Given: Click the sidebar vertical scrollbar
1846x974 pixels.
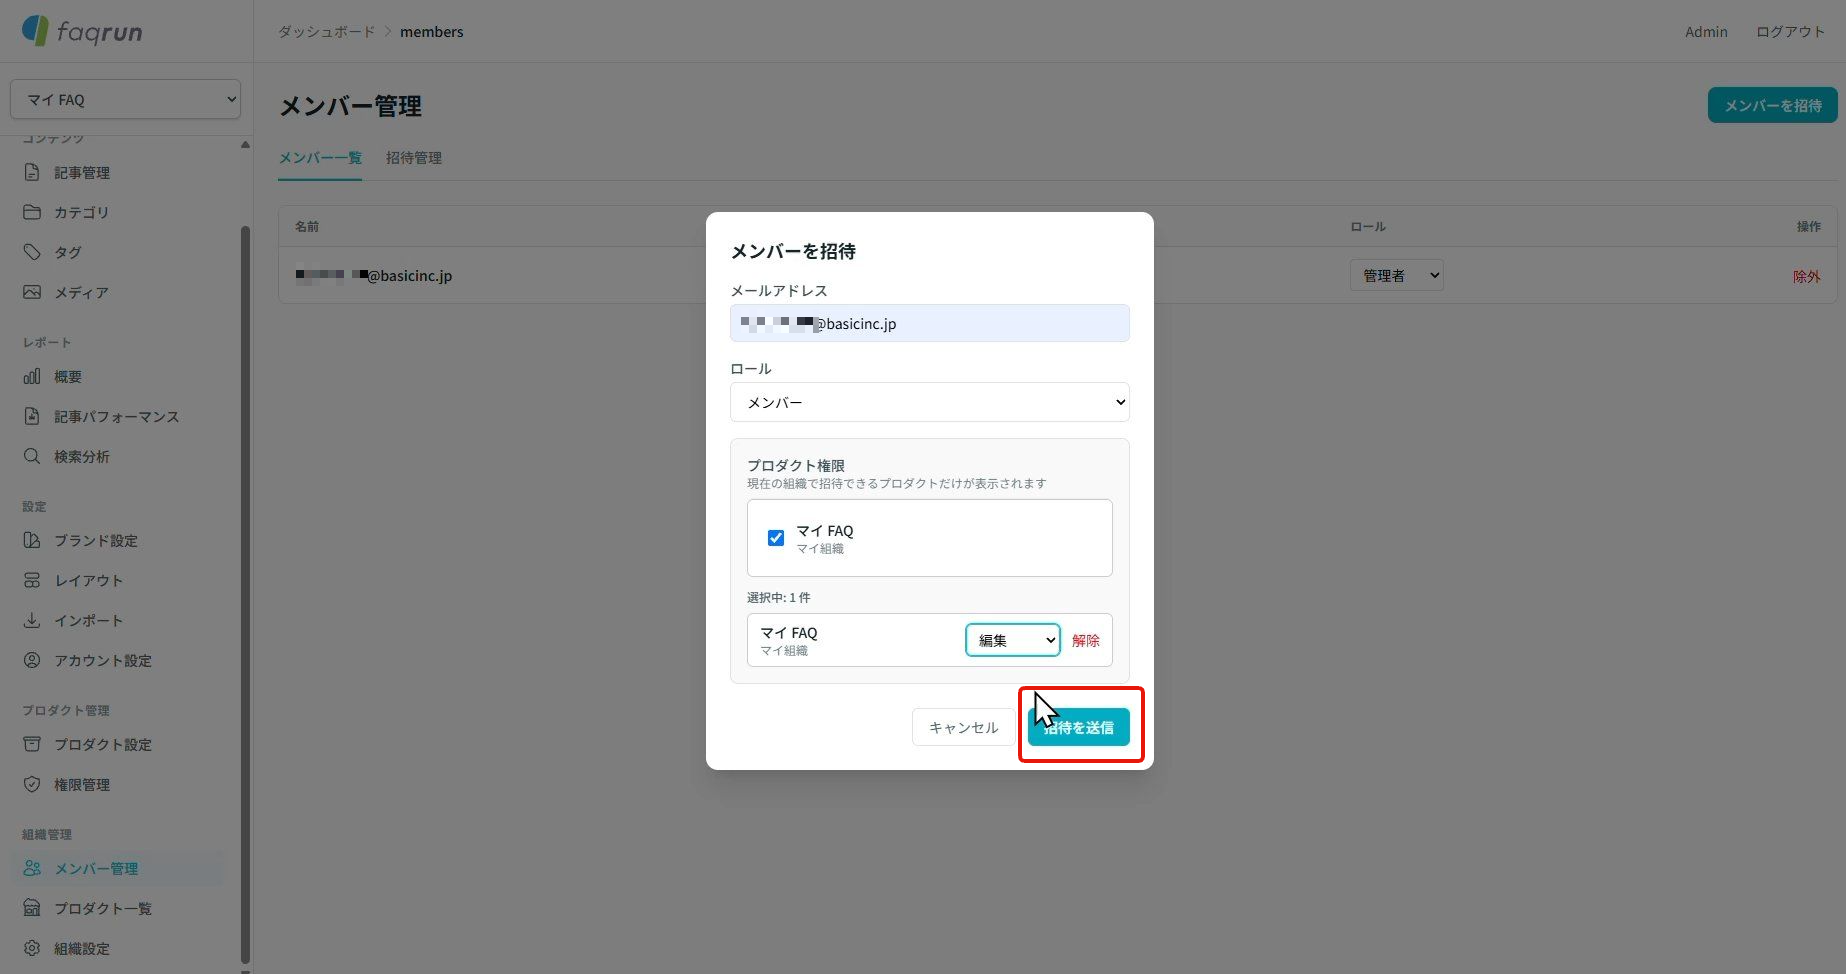Looking at the screenshot, I should pos(245,595).
